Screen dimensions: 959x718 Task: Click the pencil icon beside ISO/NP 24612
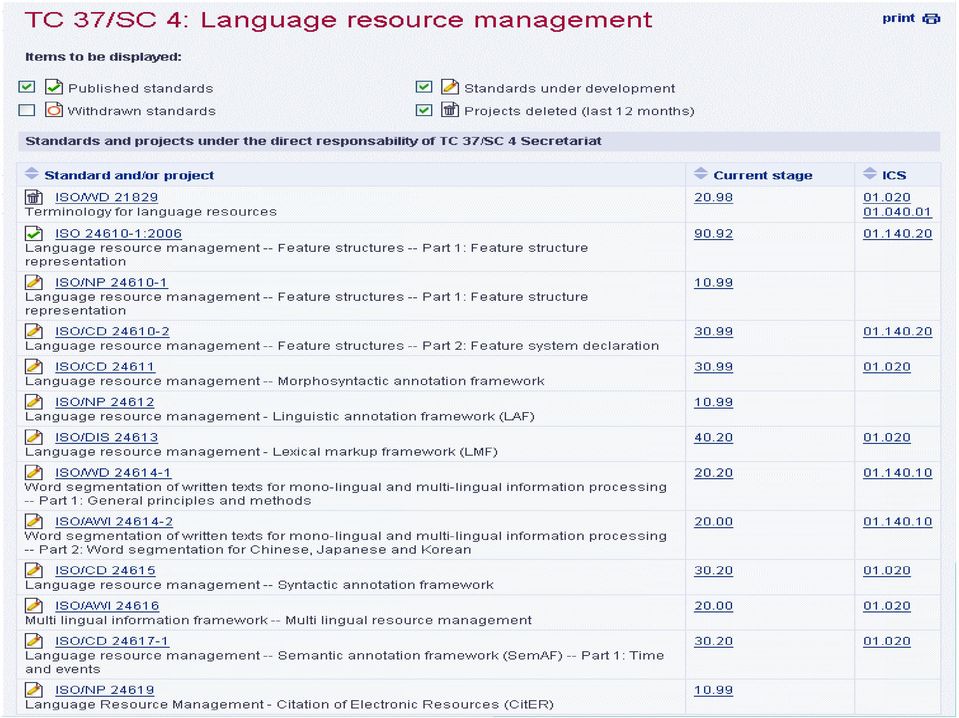click(x=34, y=402)
